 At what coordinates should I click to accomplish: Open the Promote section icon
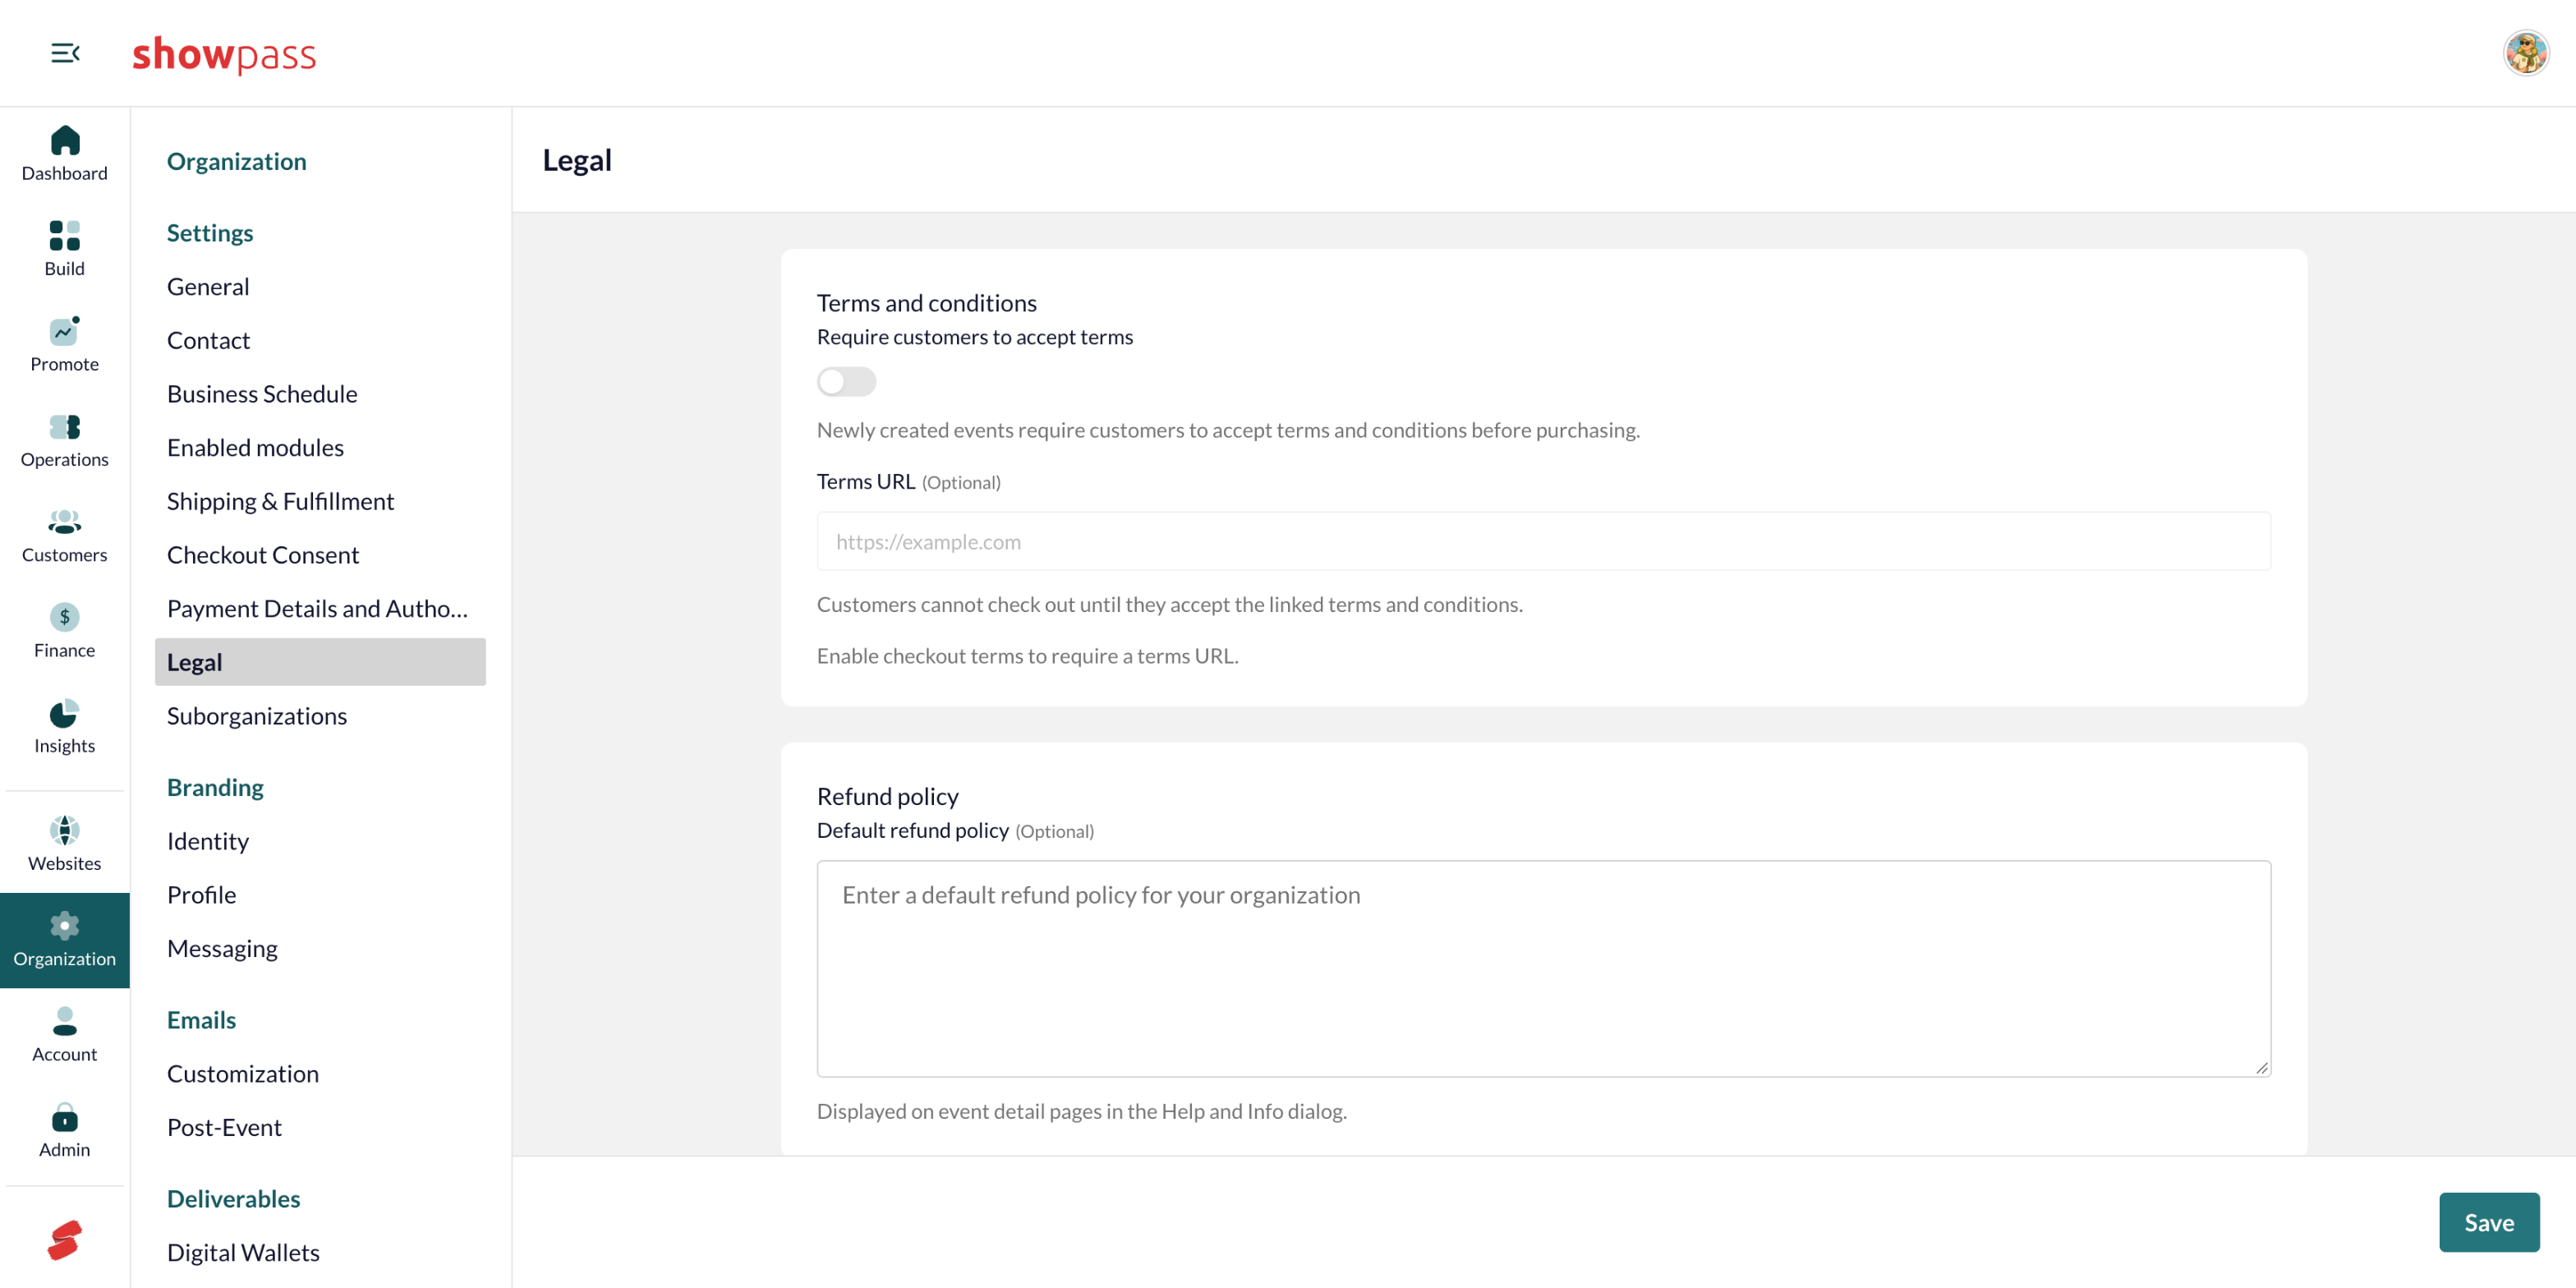(65, 330)
